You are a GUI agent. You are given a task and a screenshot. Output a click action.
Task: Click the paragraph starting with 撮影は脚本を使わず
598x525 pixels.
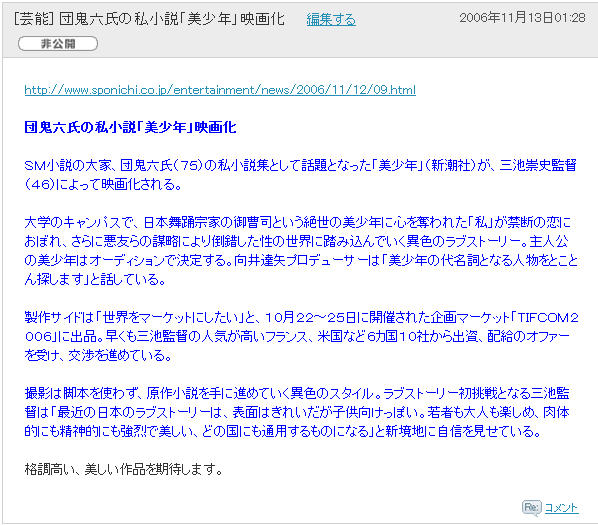point(297,413)
